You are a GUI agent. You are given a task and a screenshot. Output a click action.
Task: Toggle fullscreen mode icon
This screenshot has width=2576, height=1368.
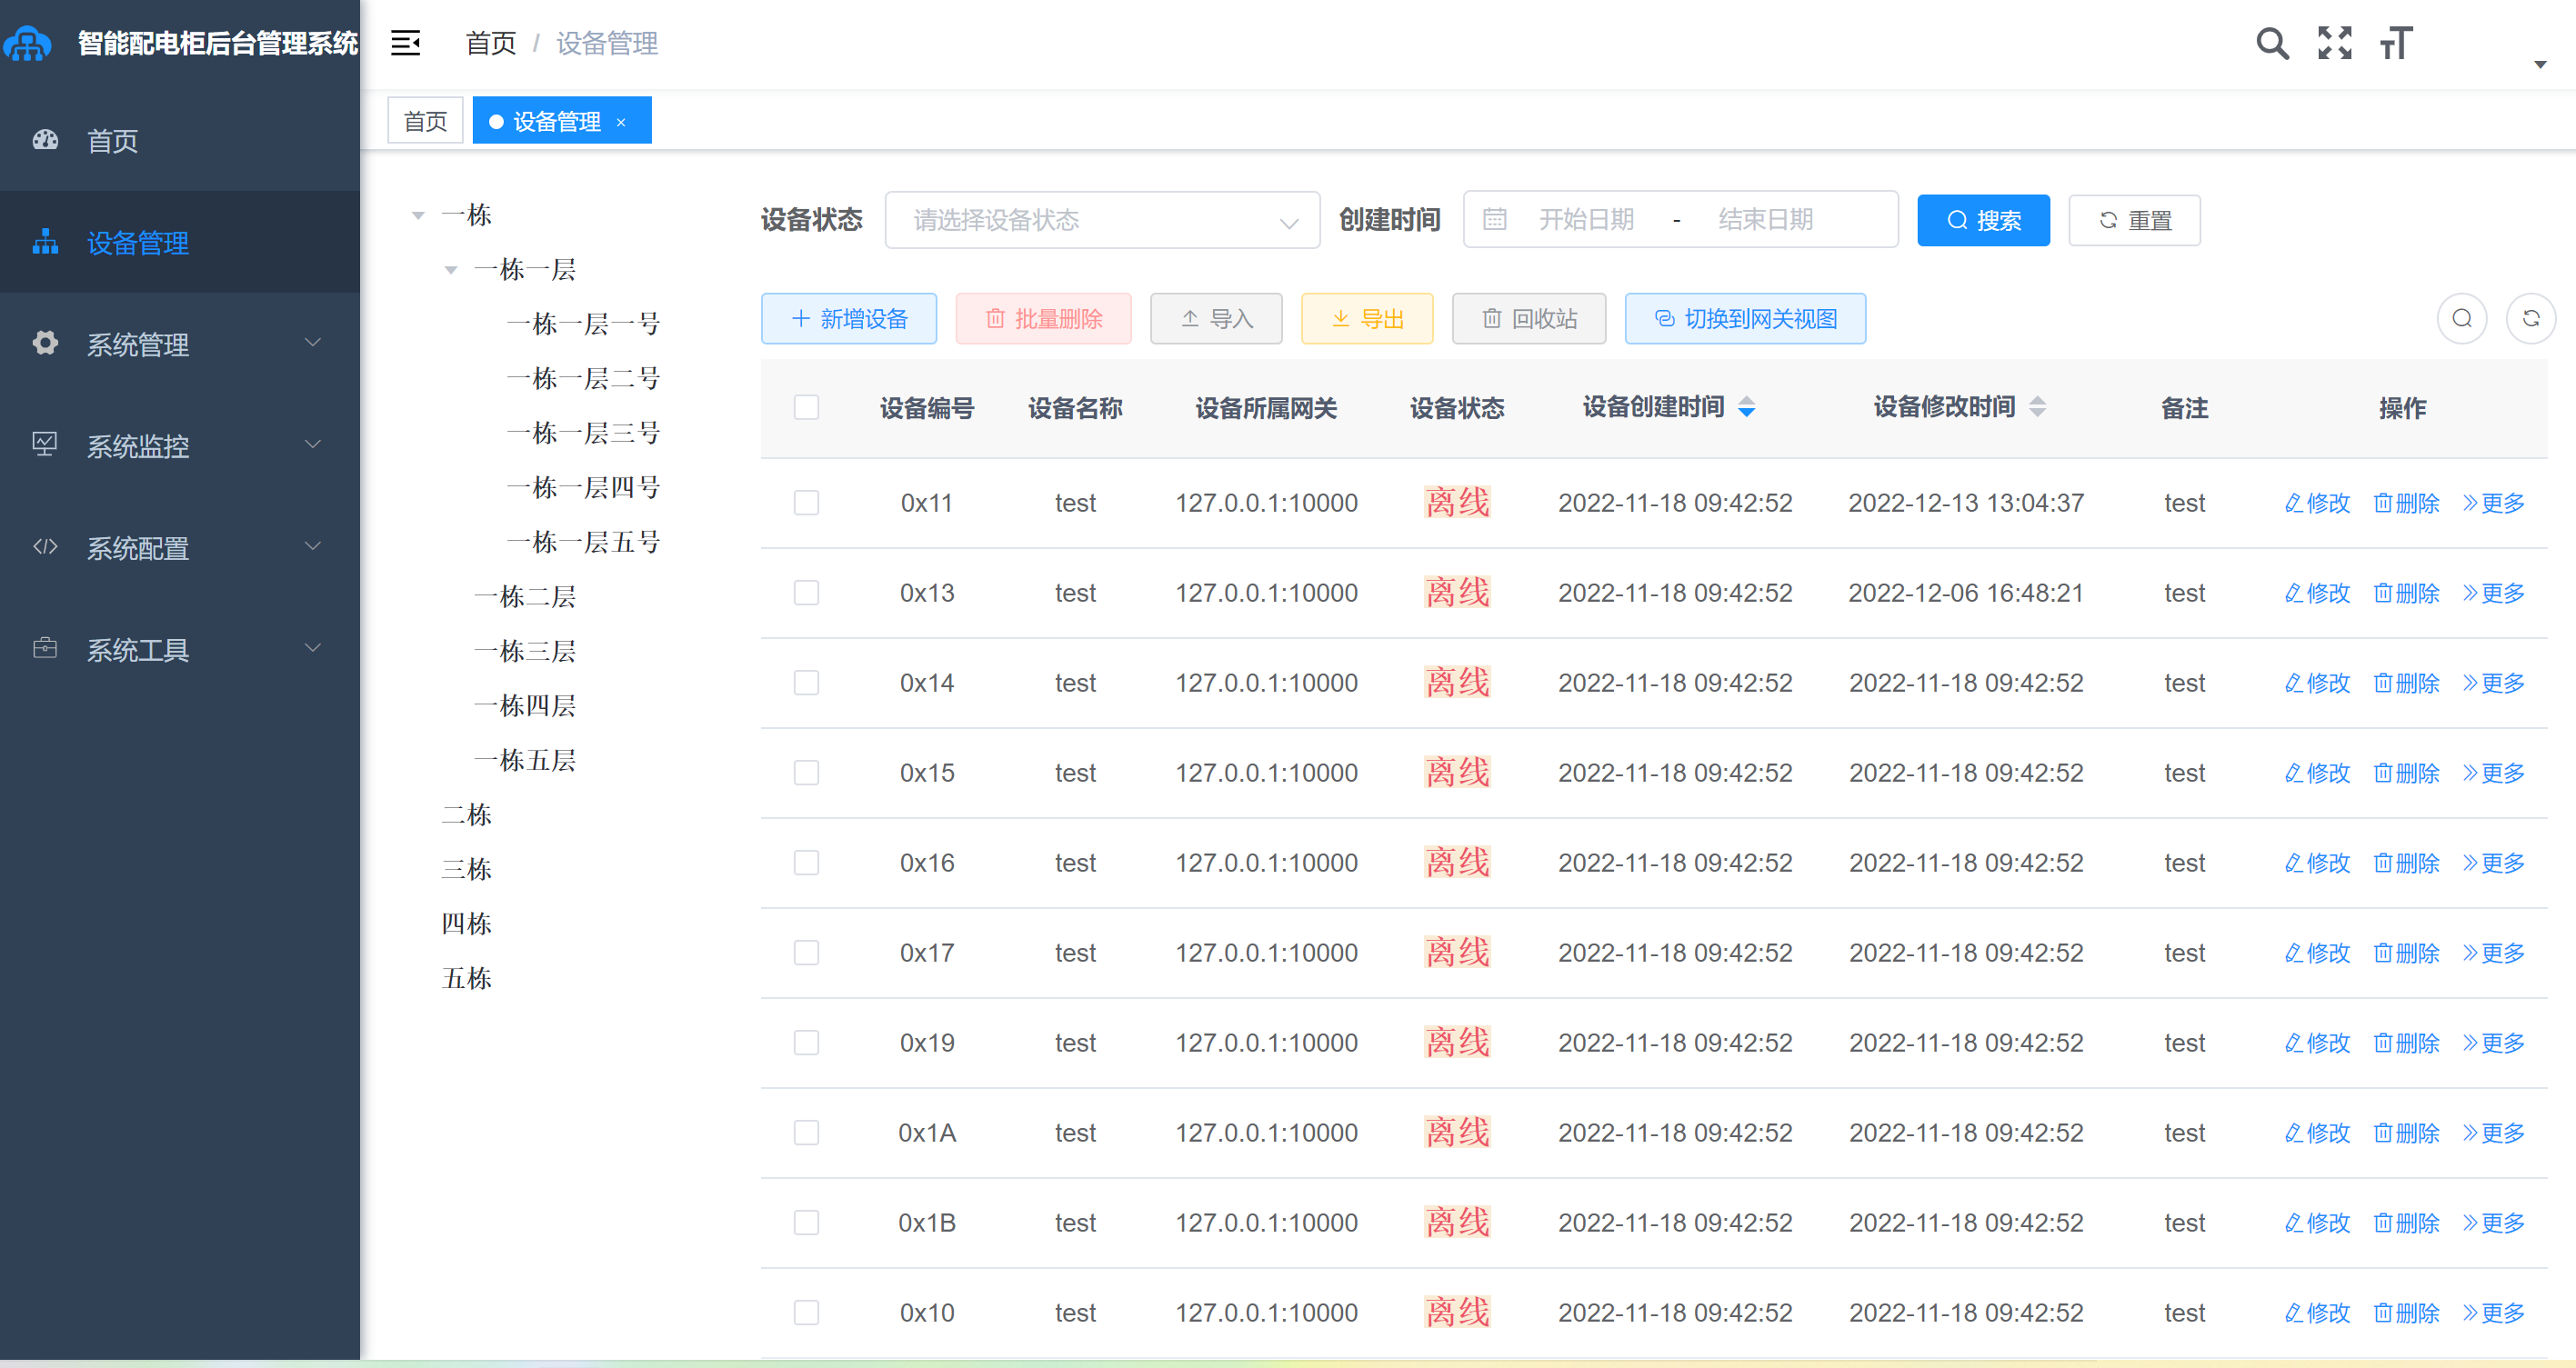coord(2335,43)
